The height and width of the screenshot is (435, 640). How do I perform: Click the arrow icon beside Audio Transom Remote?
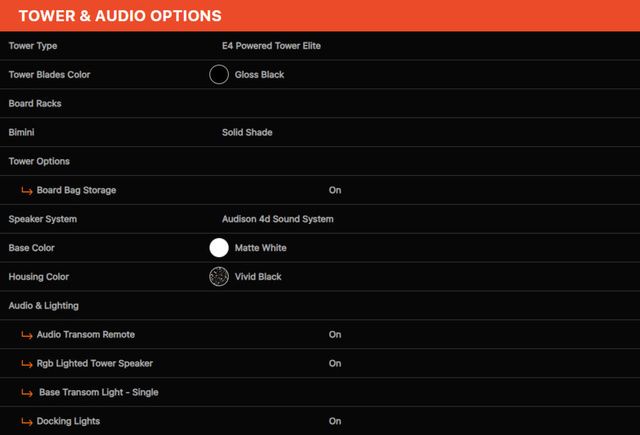click(27, 335)
